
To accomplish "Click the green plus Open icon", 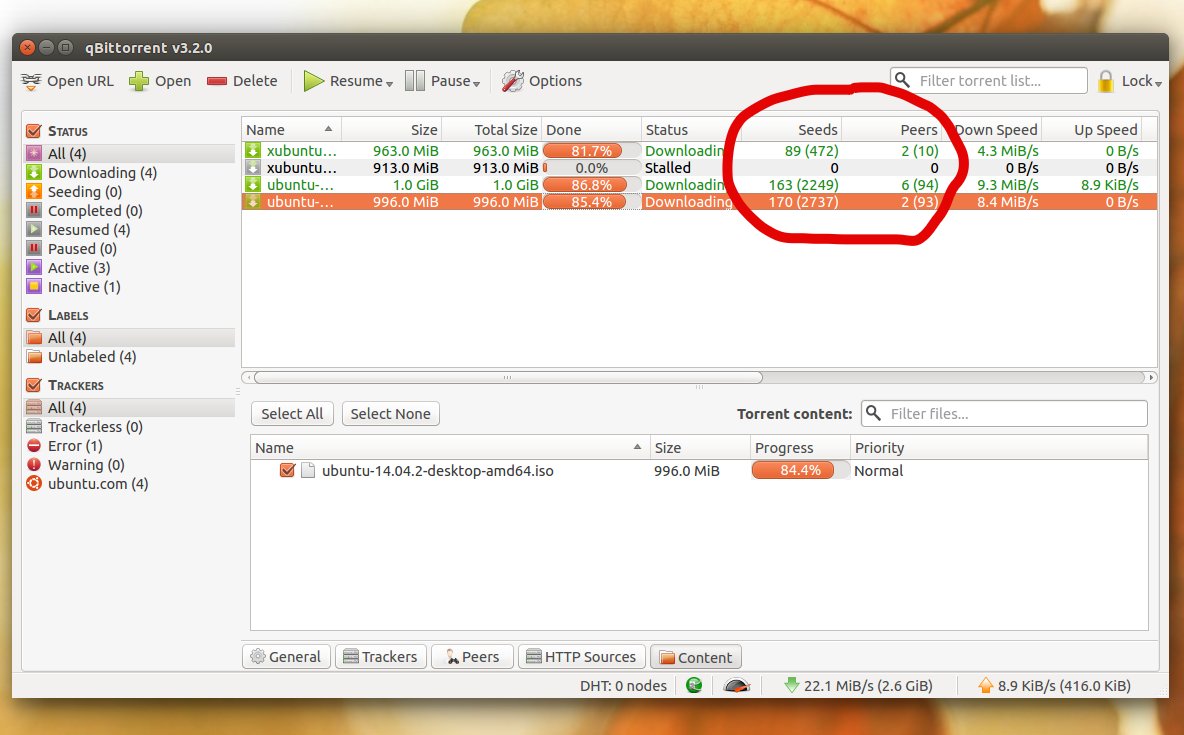I will 139,81.
